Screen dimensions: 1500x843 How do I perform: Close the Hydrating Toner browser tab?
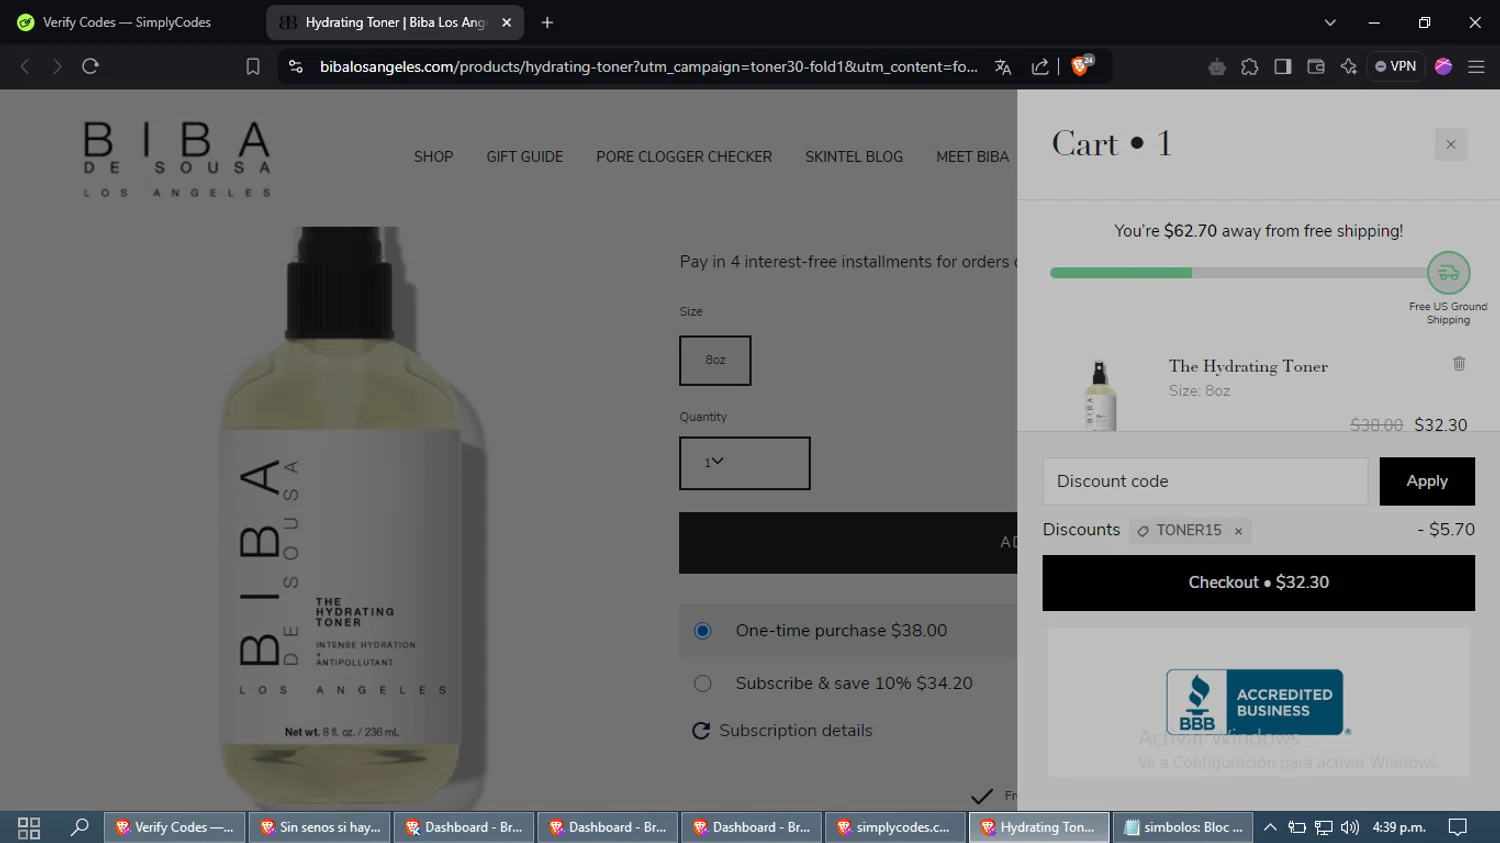pyautogui.click(x=507, y=22)
